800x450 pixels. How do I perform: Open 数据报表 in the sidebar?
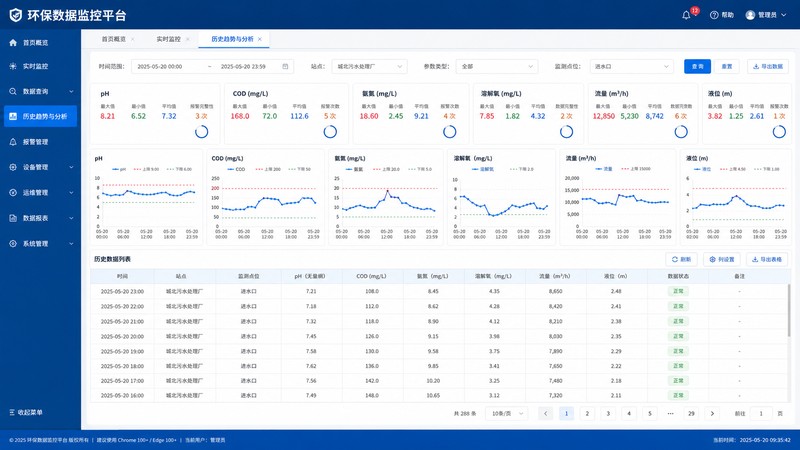click(40, 218)
